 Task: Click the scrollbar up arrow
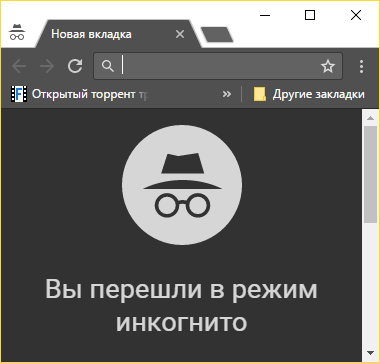click(370, 118)
